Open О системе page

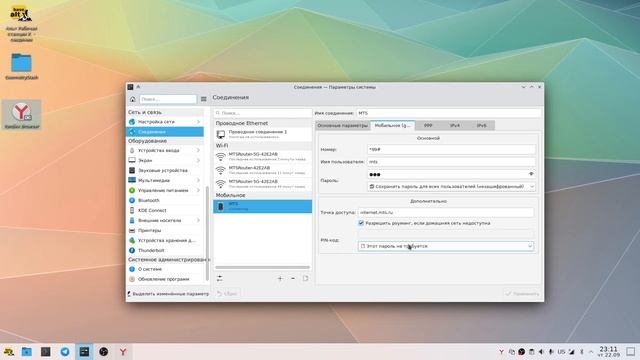tap(165, 269)
